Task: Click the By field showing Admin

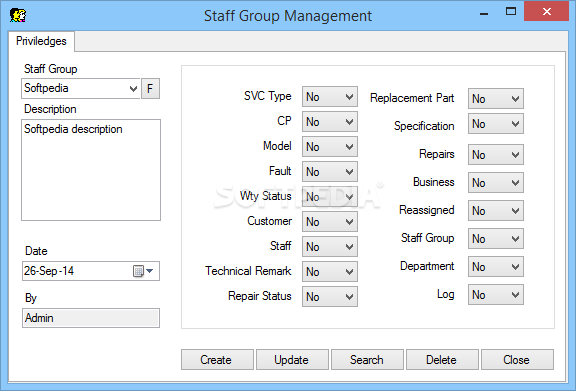Action: click(x=91, y=318)
